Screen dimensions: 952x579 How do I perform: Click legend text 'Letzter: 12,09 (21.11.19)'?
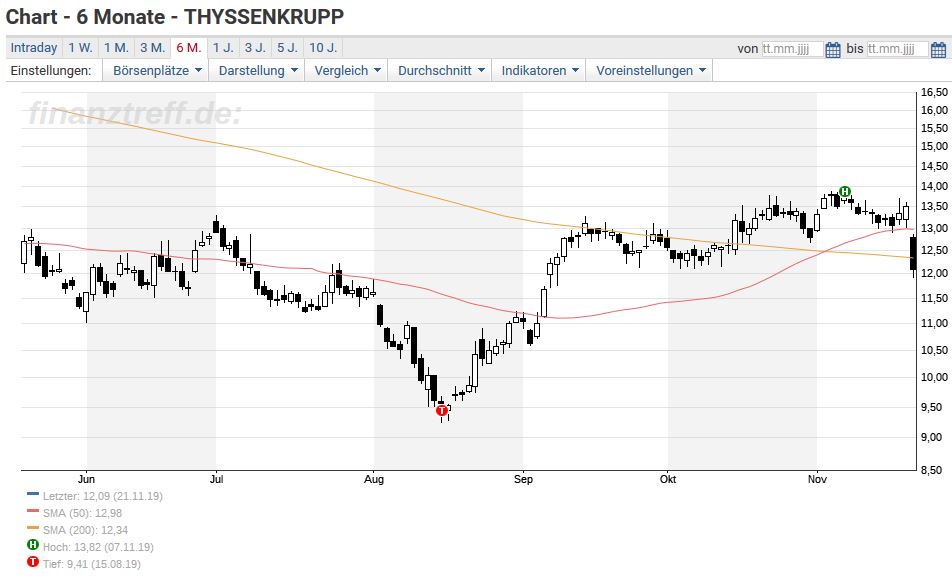coord(103,496)
